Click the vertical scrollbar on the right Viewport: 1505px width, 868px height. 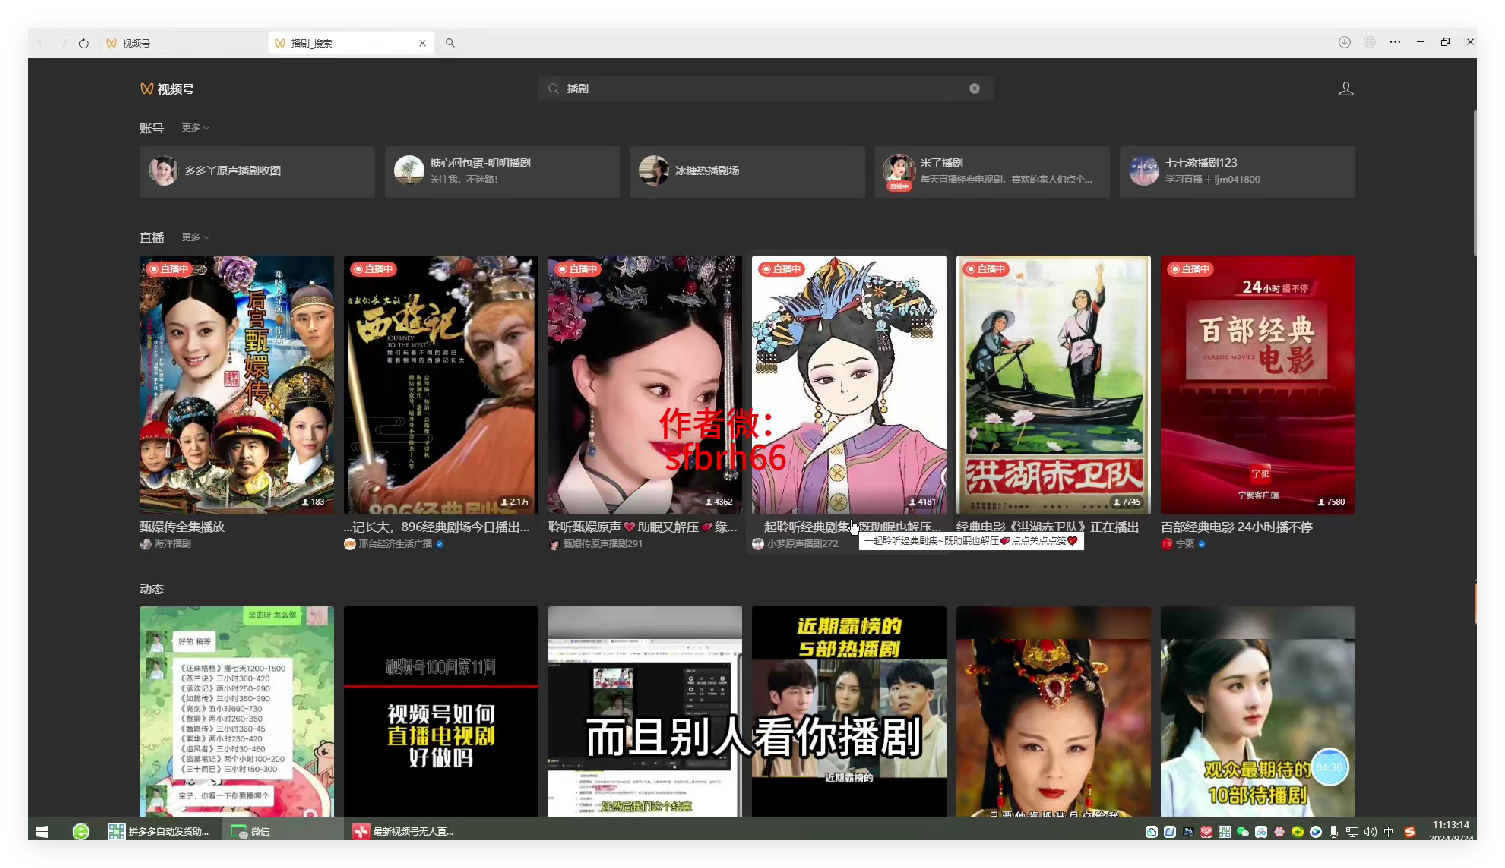click(1473, 185)
